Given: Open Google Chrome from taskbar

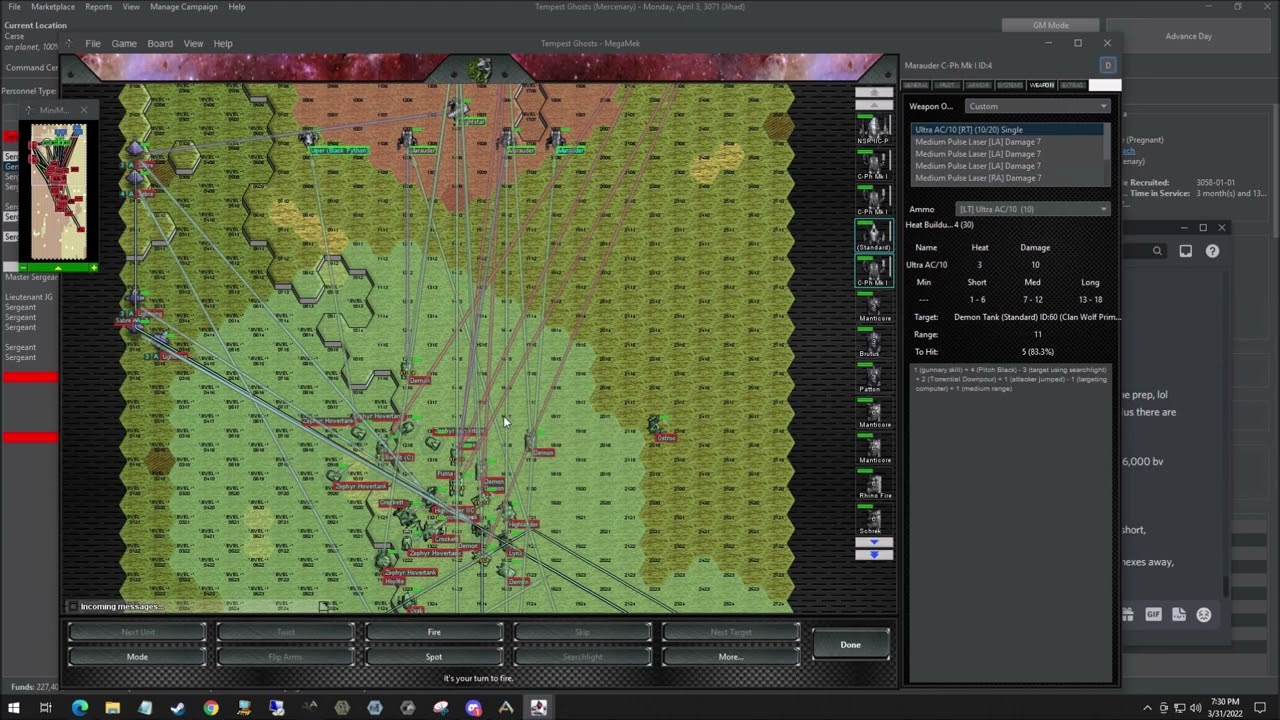Looking at the screenshot, I should coord(211,708).
